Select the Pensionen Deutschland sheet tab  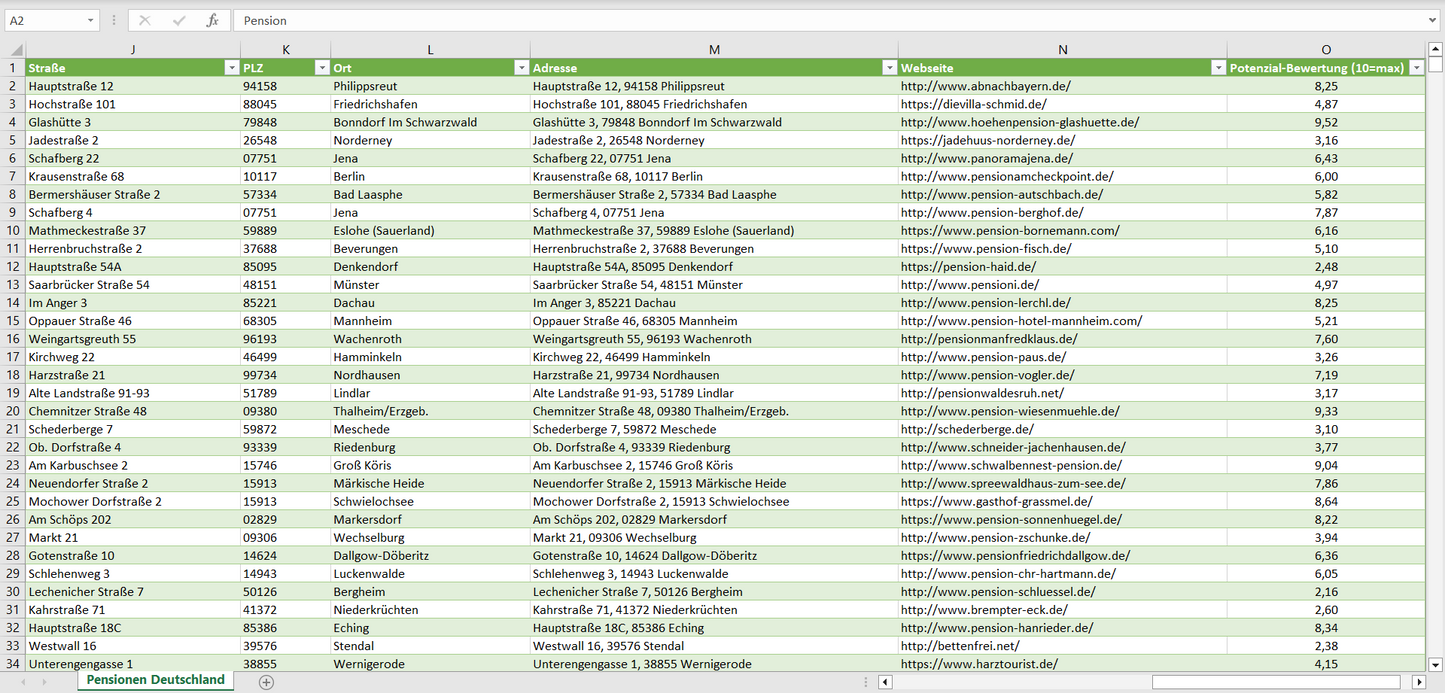(x=155, y=680)
